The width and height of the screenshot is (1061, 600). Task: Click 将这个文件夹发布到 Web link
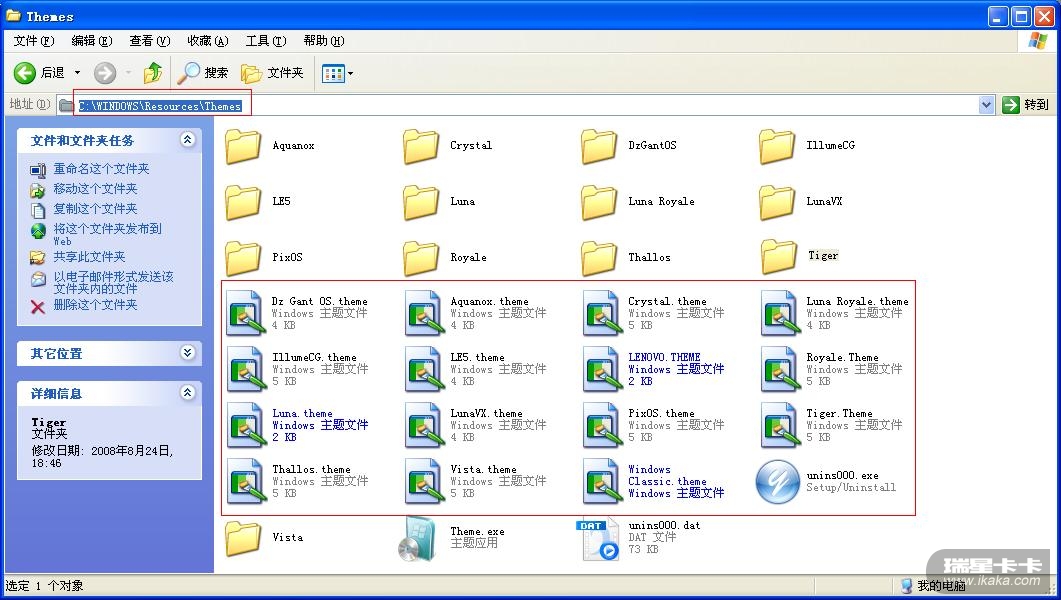108,234
